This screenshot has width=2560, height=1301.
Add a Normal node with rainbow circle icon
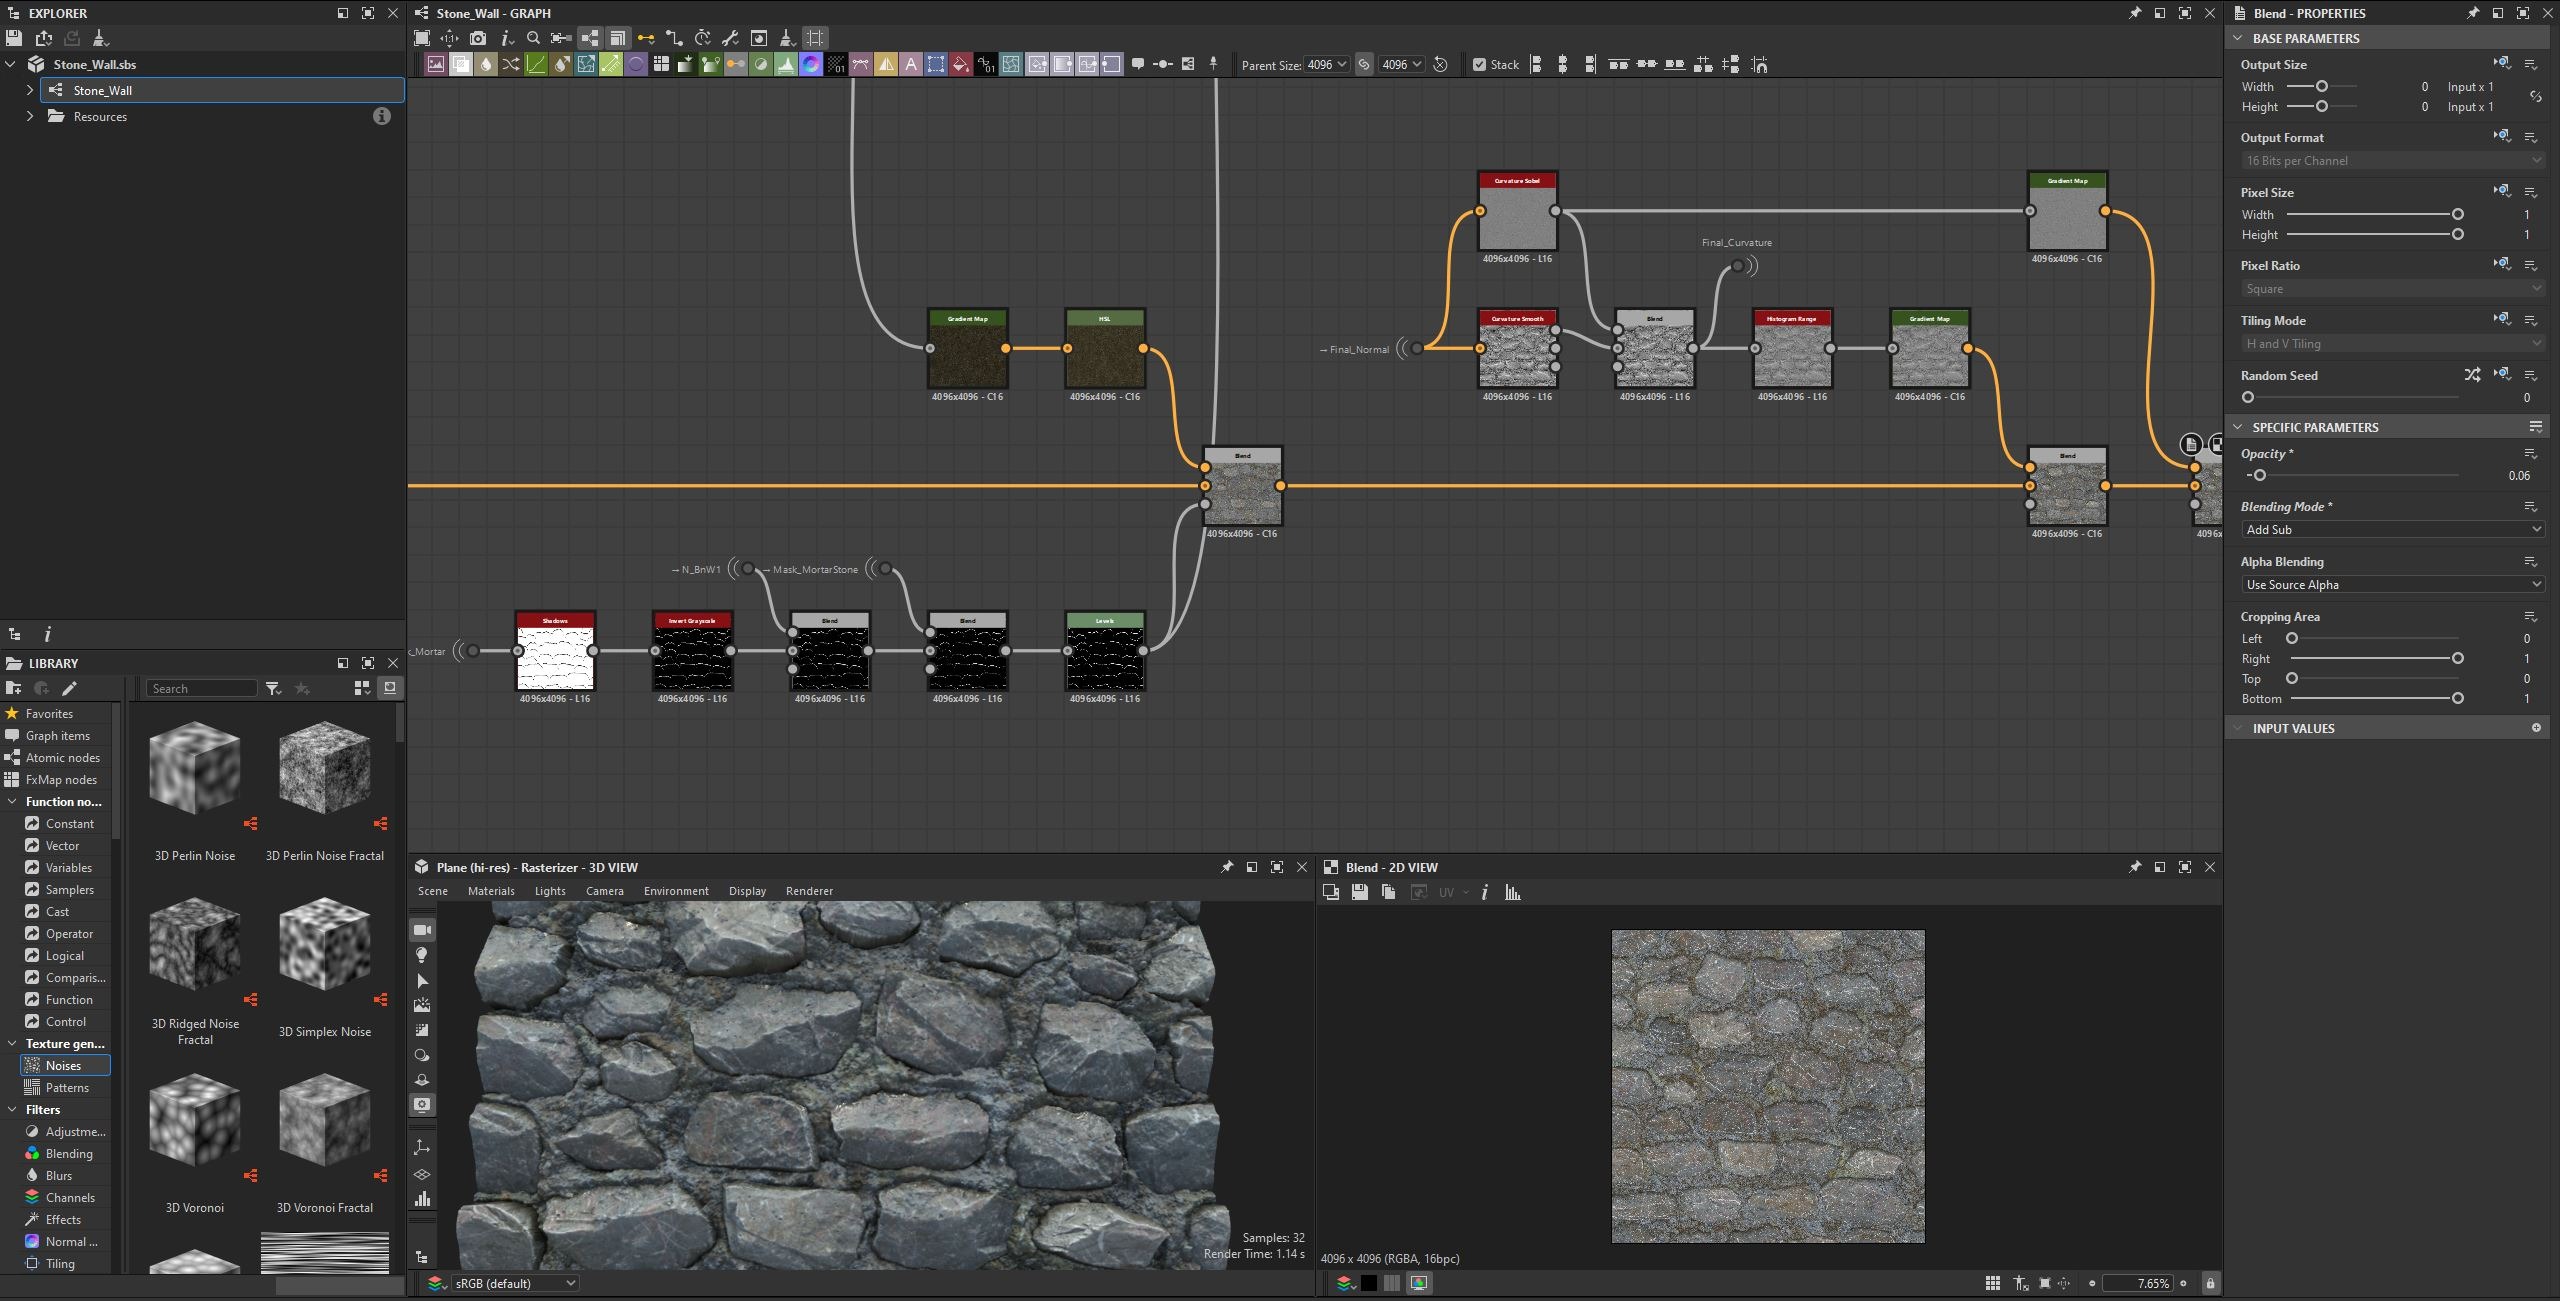click(x=811, y=64)
